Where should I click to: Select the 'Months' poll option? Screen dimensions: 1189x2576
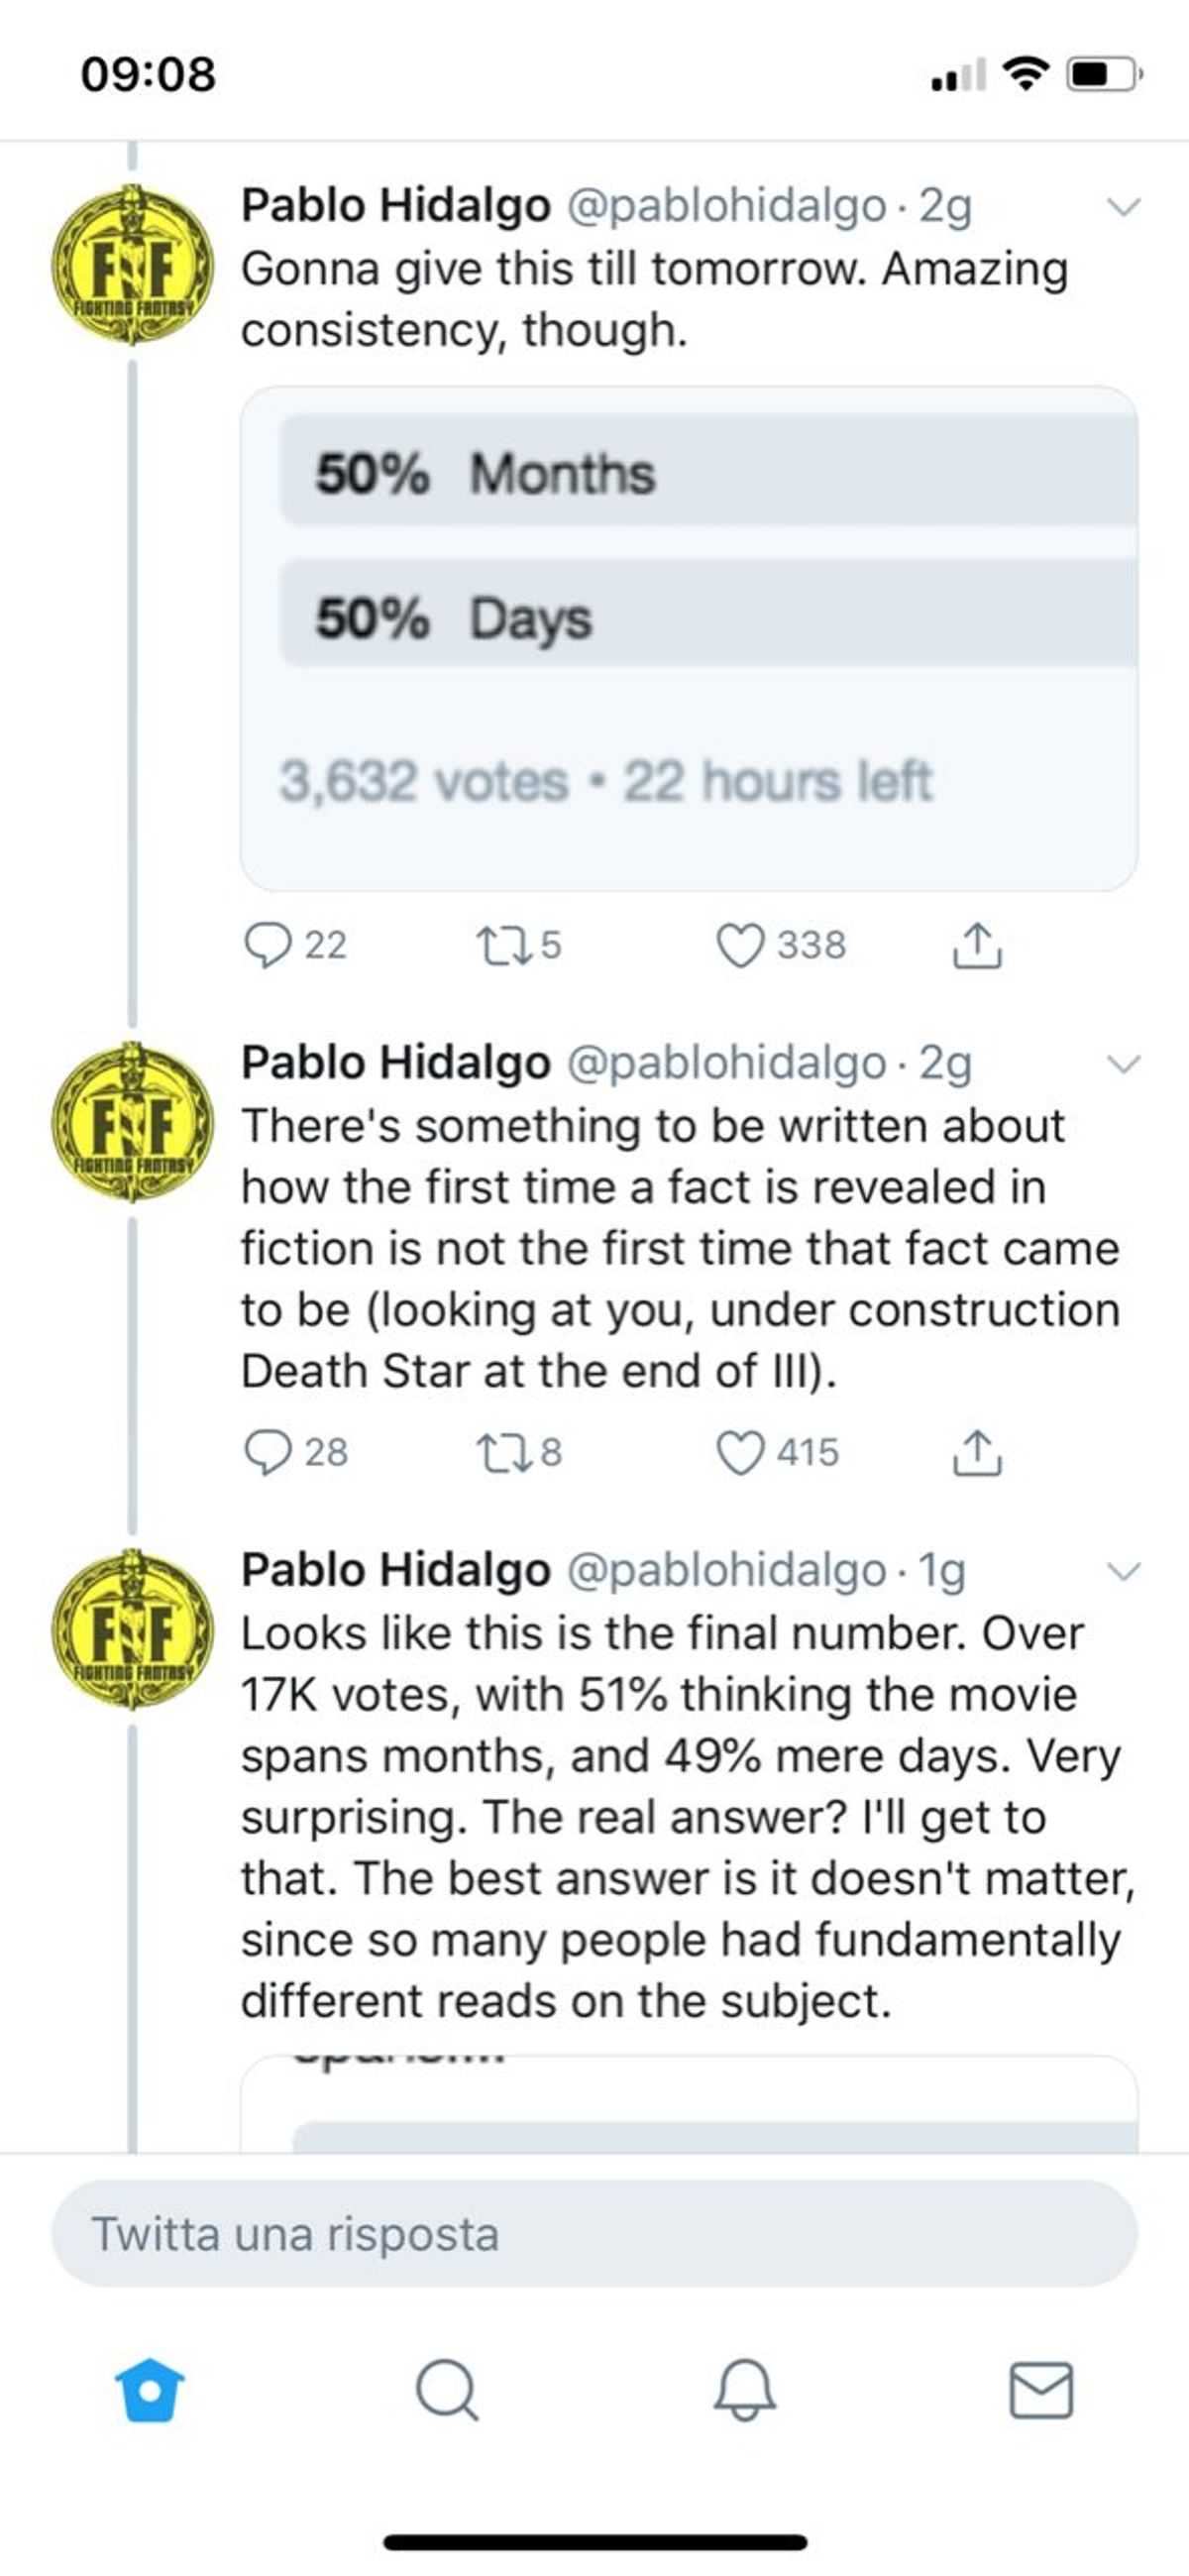click(708, 473)
